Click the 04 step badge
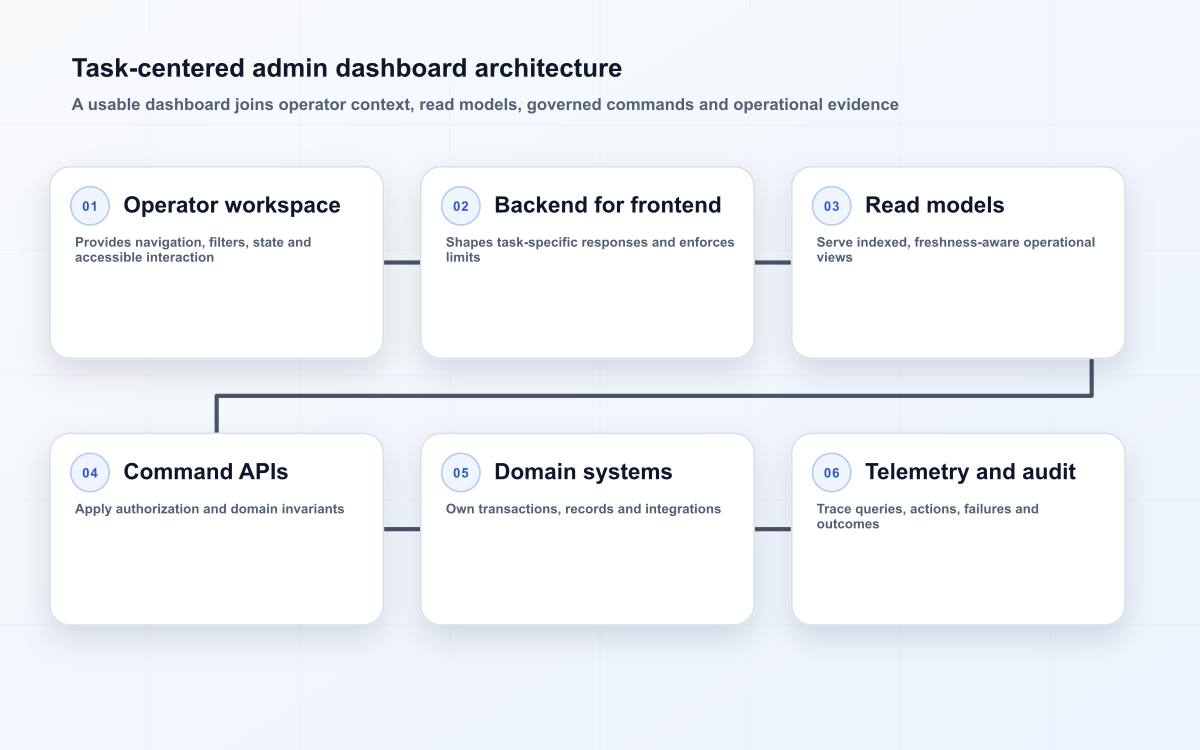Image resolution: width=1200 pixels, height=750 pixels. click(x=90, y=473)
